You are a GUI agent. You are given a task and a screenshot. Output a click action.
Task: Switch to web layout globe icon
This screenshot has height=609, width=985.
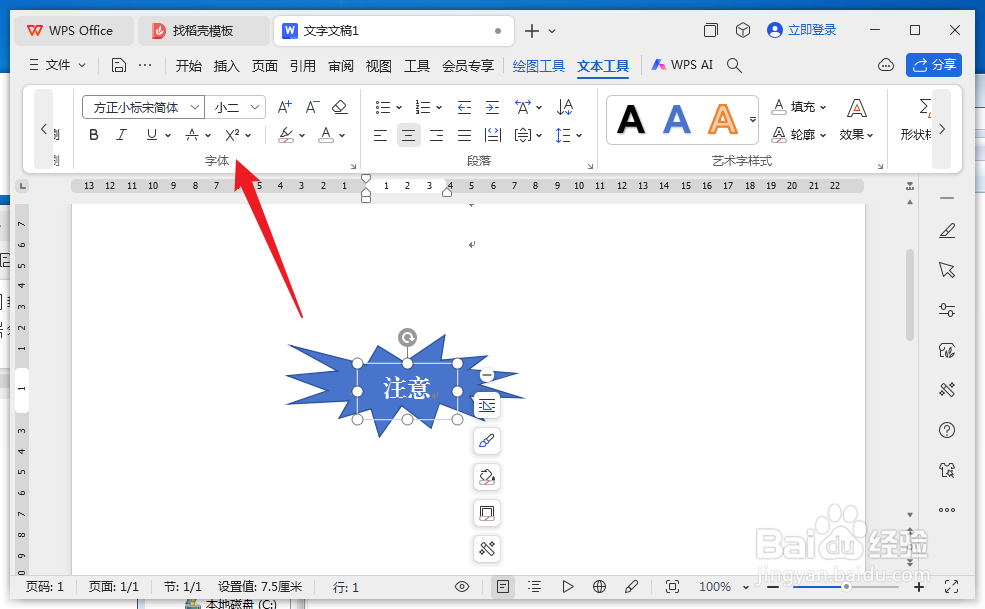(599, 586)
